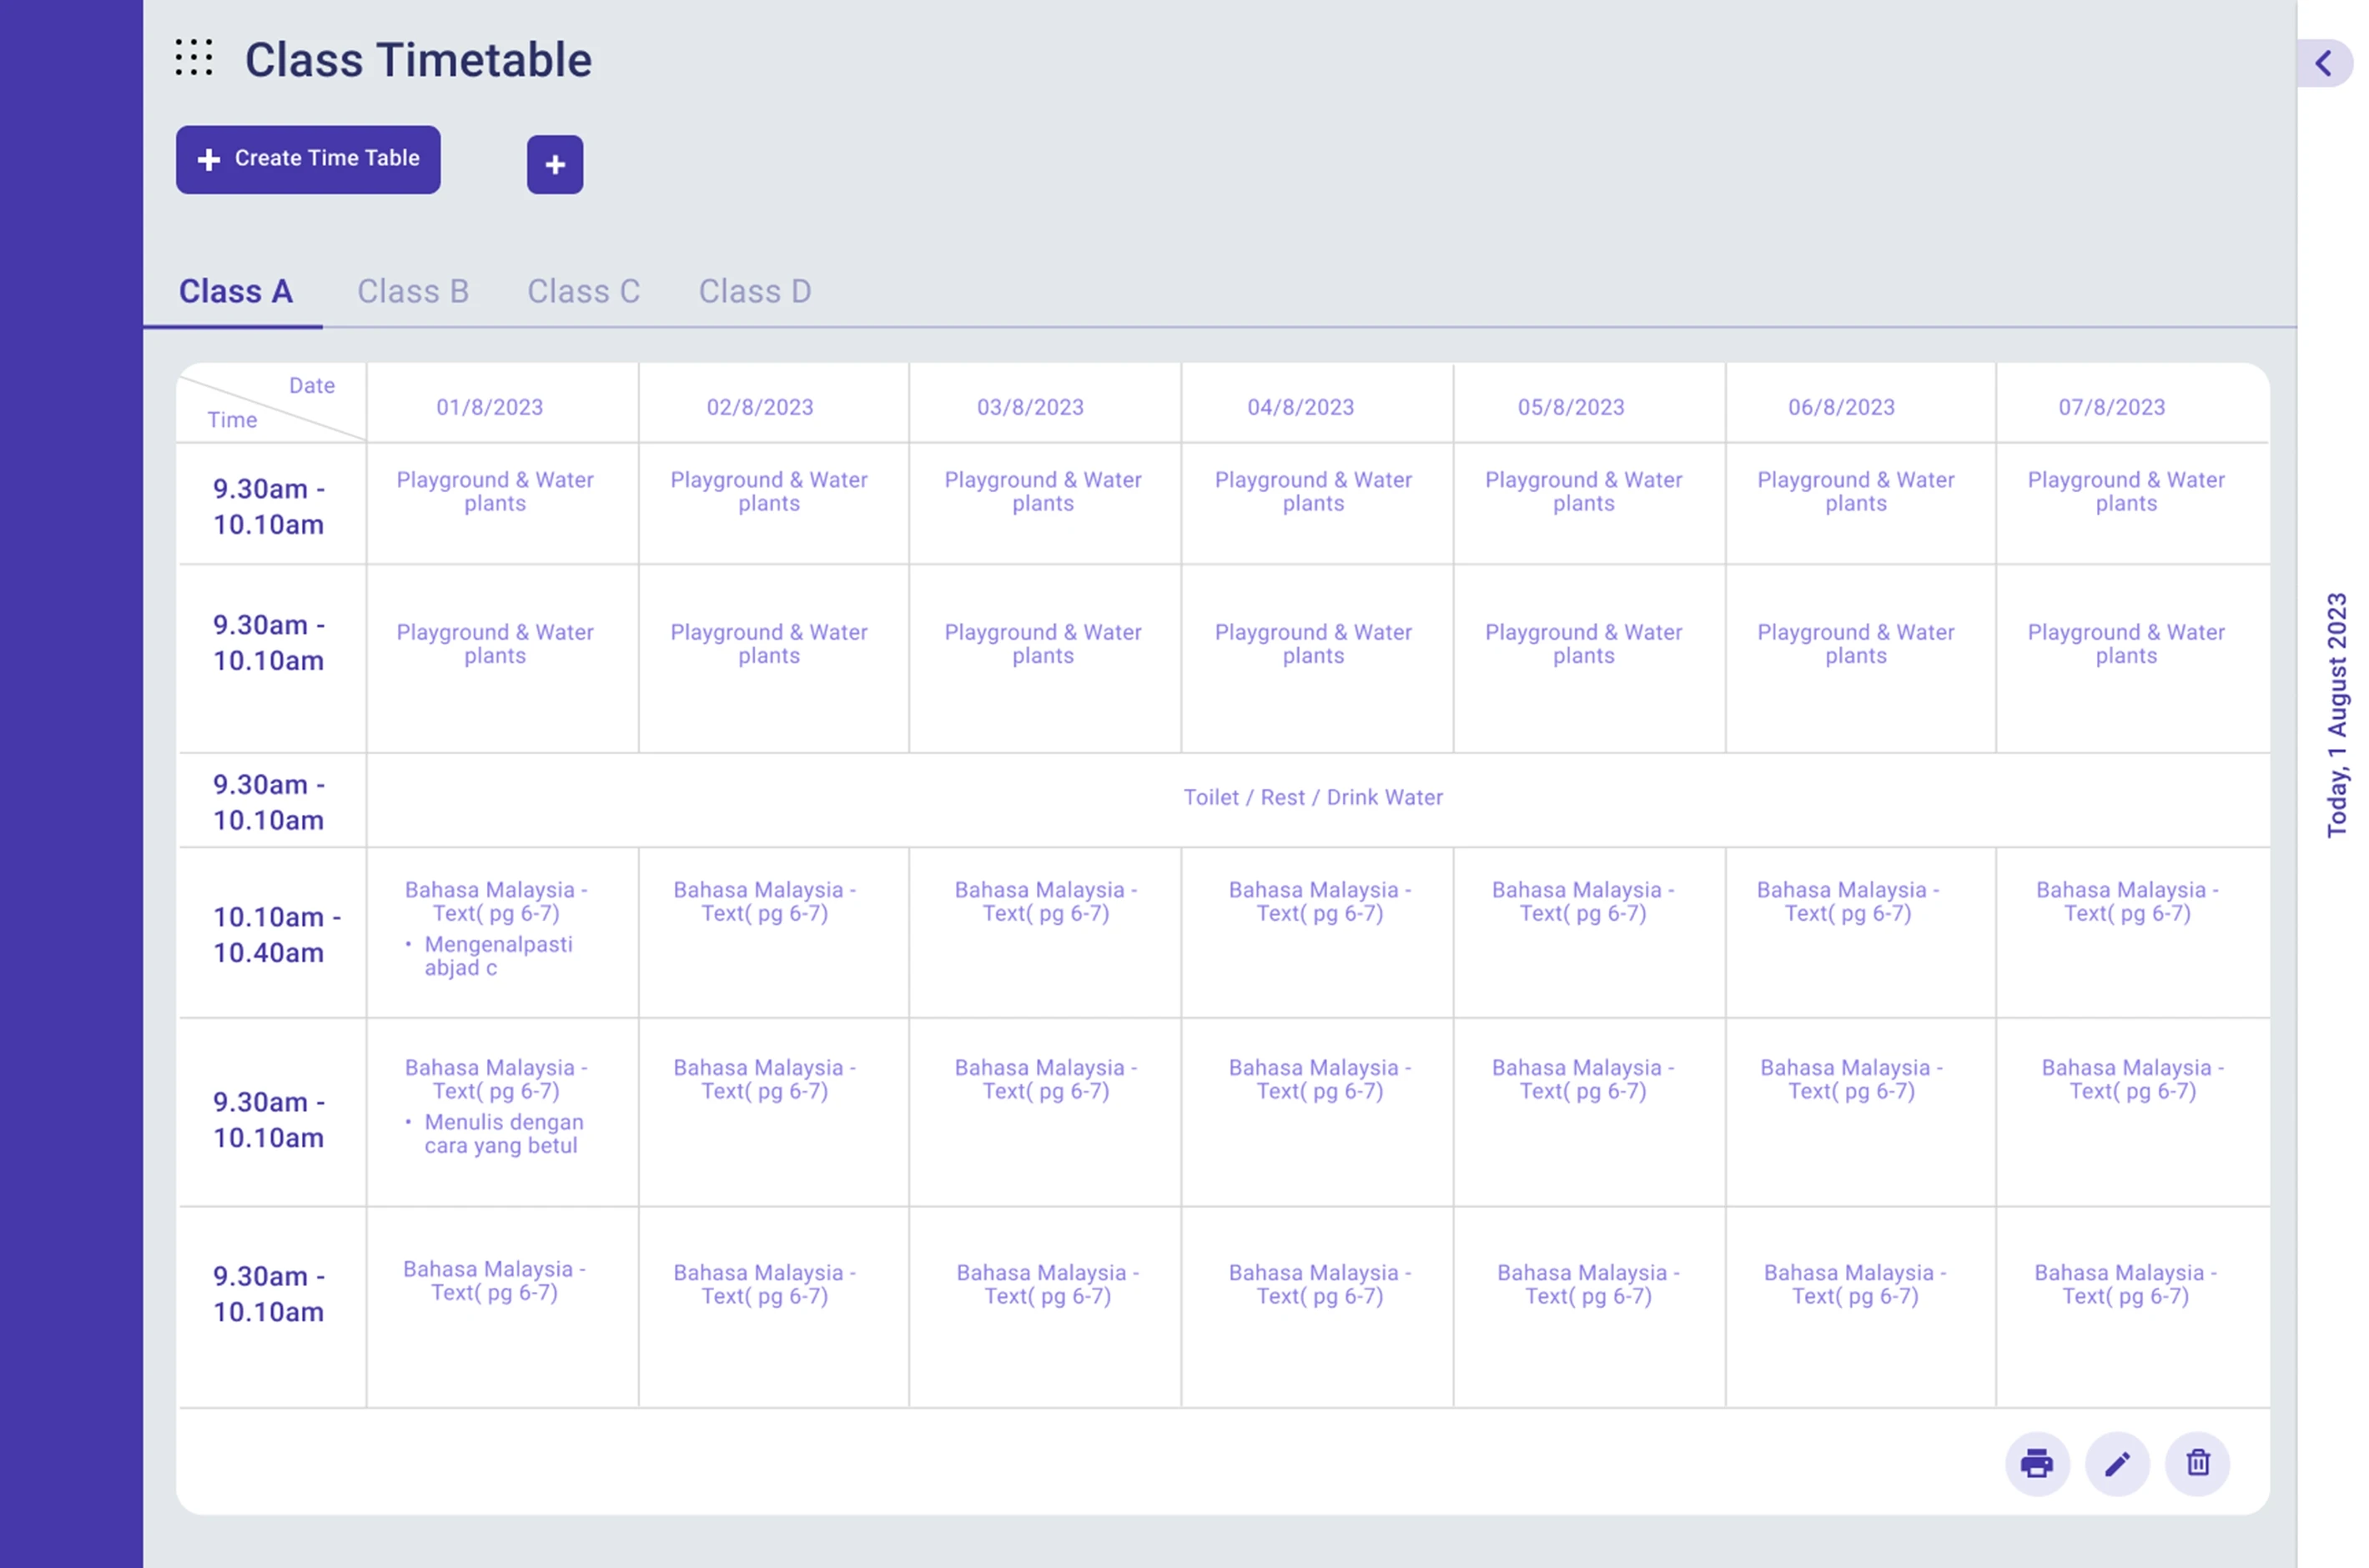Click the 01/8/2023 date column header
2369x1568 pixels.
(x=490, y=407)
